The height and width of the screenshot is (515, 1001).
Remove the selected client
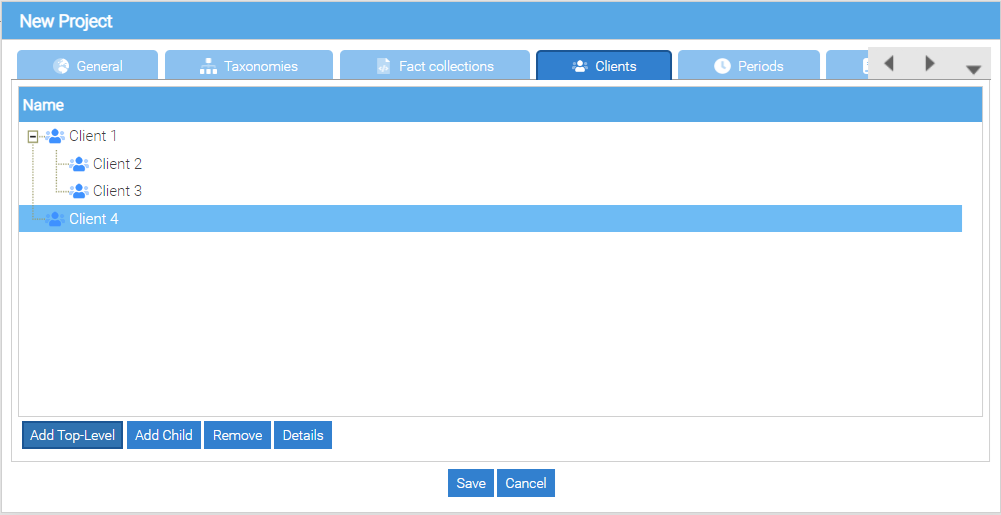coord(237,435)
